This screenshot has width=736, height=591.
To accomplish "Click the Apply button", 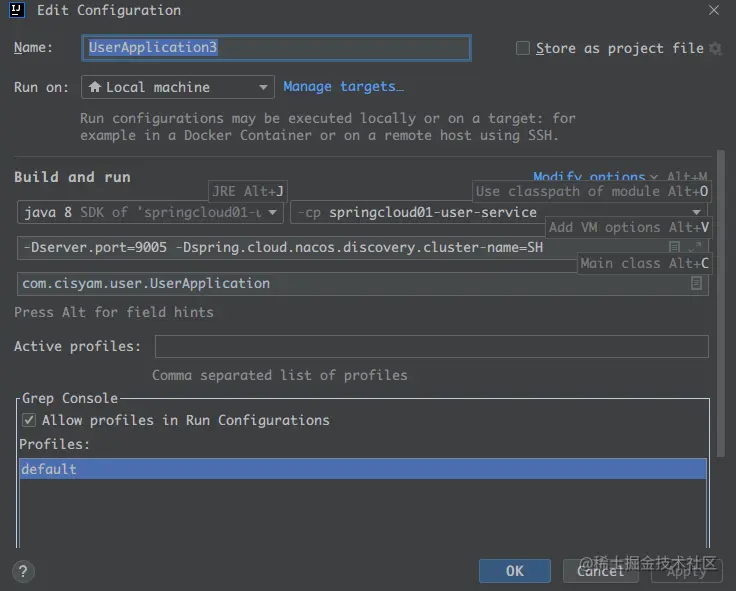I will (x=686, y=571).
